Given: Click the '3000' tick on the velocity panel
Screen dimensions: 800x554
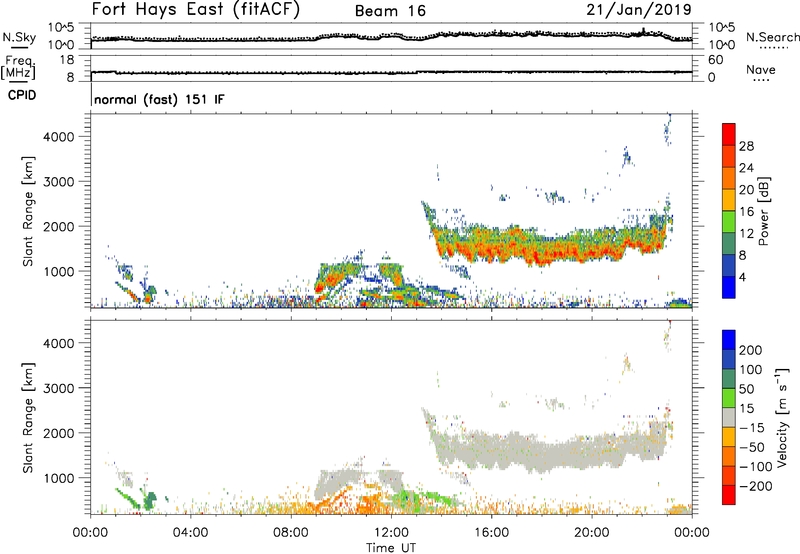Looking at the screenshot, I should coord(58,388).
